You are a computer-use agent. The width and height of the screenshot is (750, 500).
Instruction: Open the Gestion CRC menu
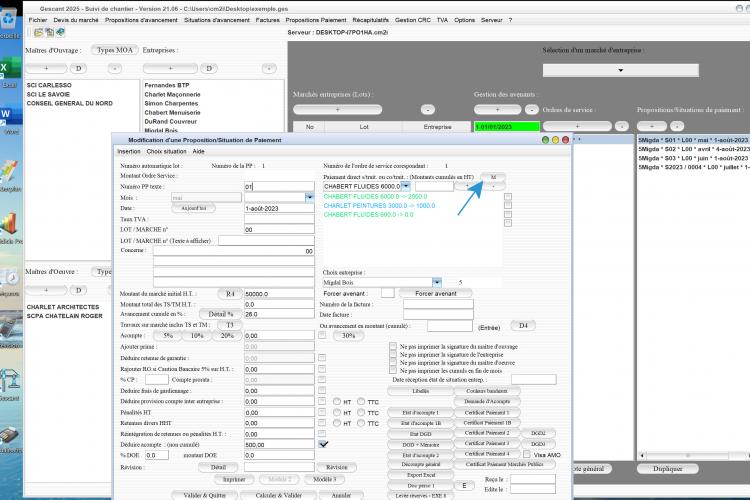[412, 20]
